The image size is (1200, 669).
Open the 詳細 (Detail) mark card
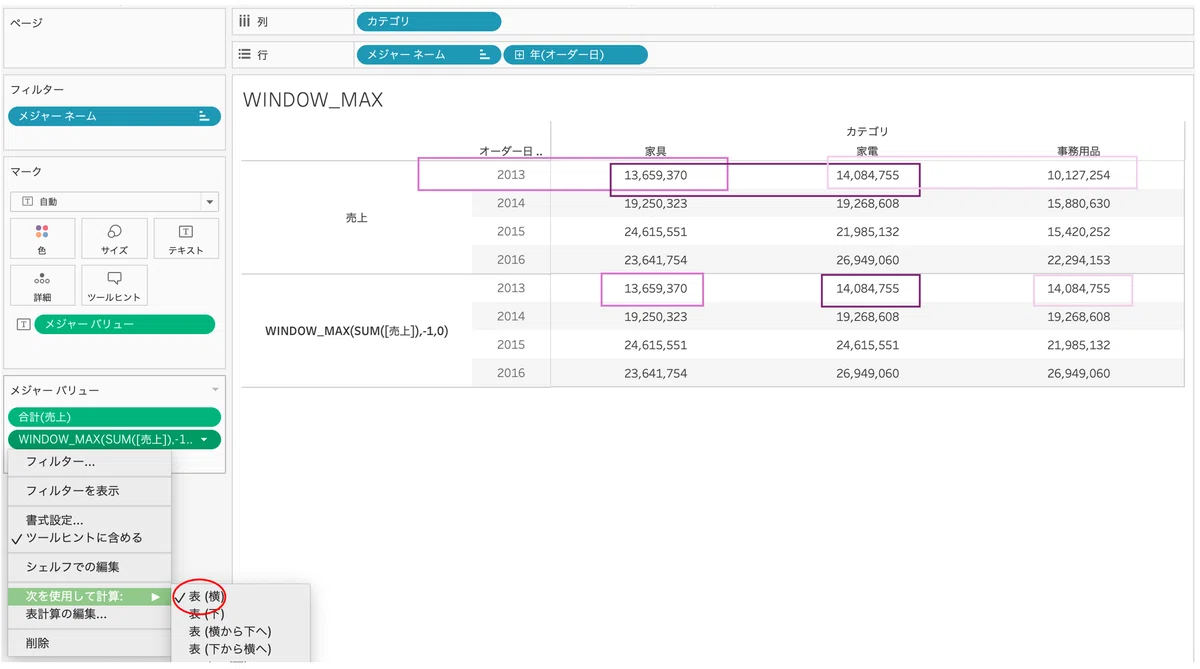(42, 285)
